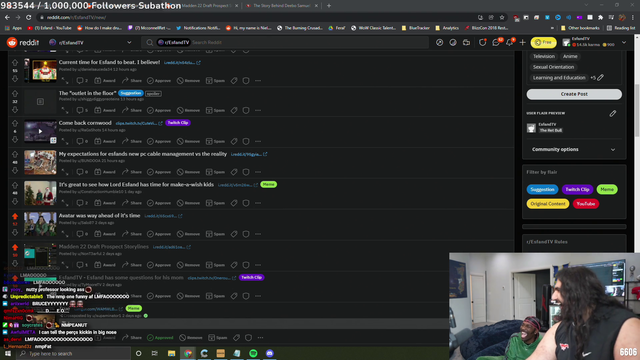The width and height of the screenshot is (640, 360).
Task: Award the 'make-a-wish kids' post
Action: (105, 203)
